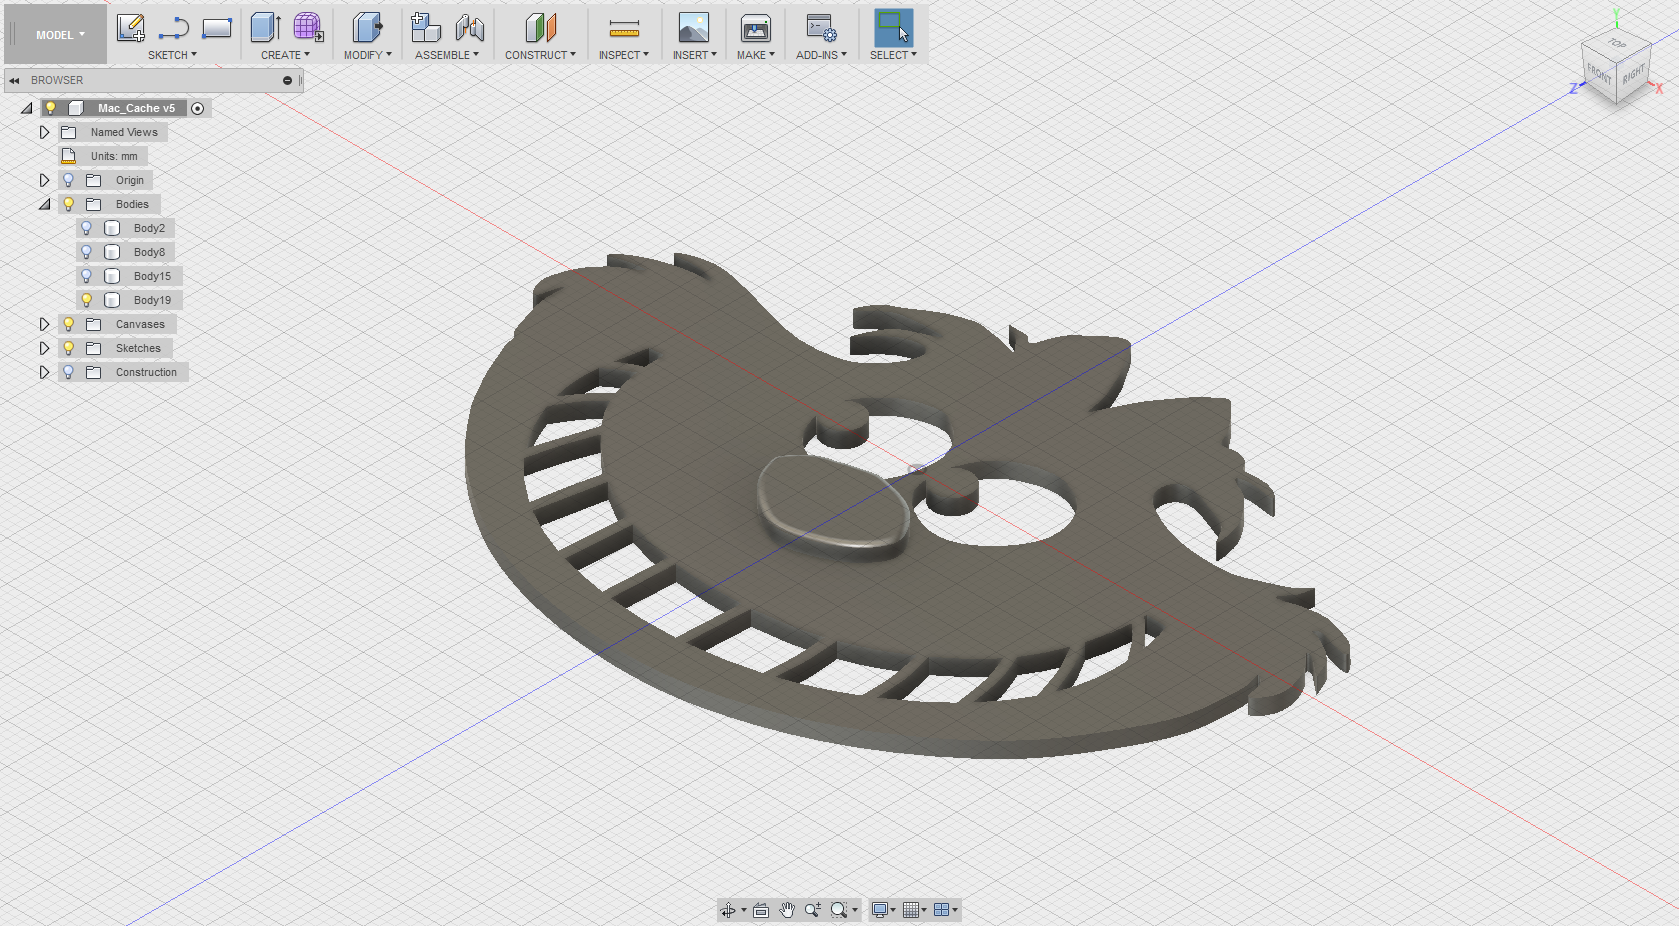The image size is (1679, 926).
Task: Click the Select tool icon
Action: coord(893,28)
